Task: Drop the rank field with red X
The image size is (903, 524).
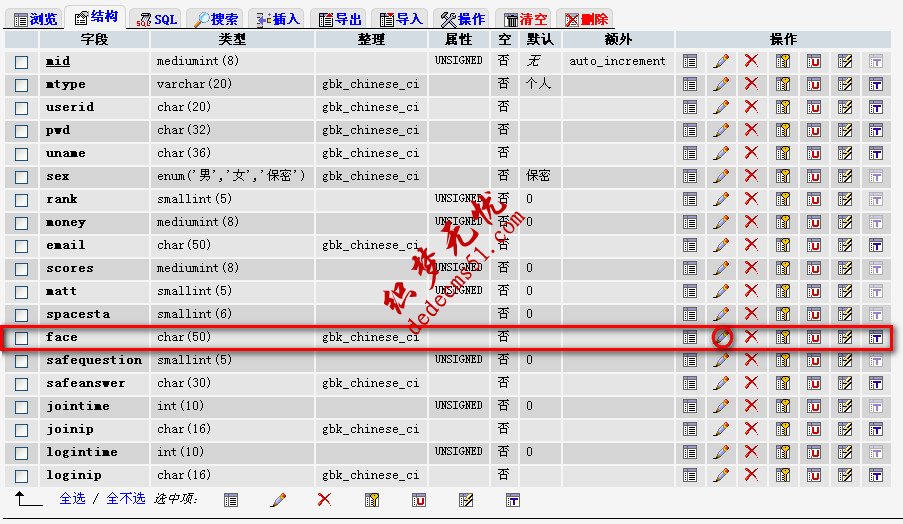Action: click(751, 199)
